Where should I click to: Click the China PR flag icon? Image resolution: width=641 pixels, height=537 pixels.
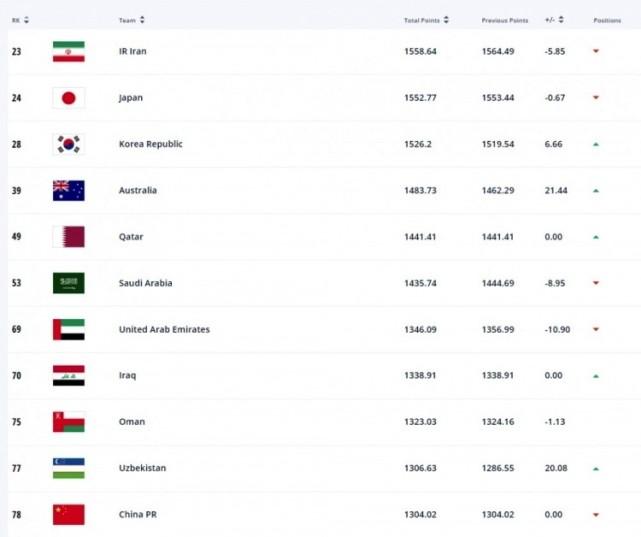[x=68, y=514]
